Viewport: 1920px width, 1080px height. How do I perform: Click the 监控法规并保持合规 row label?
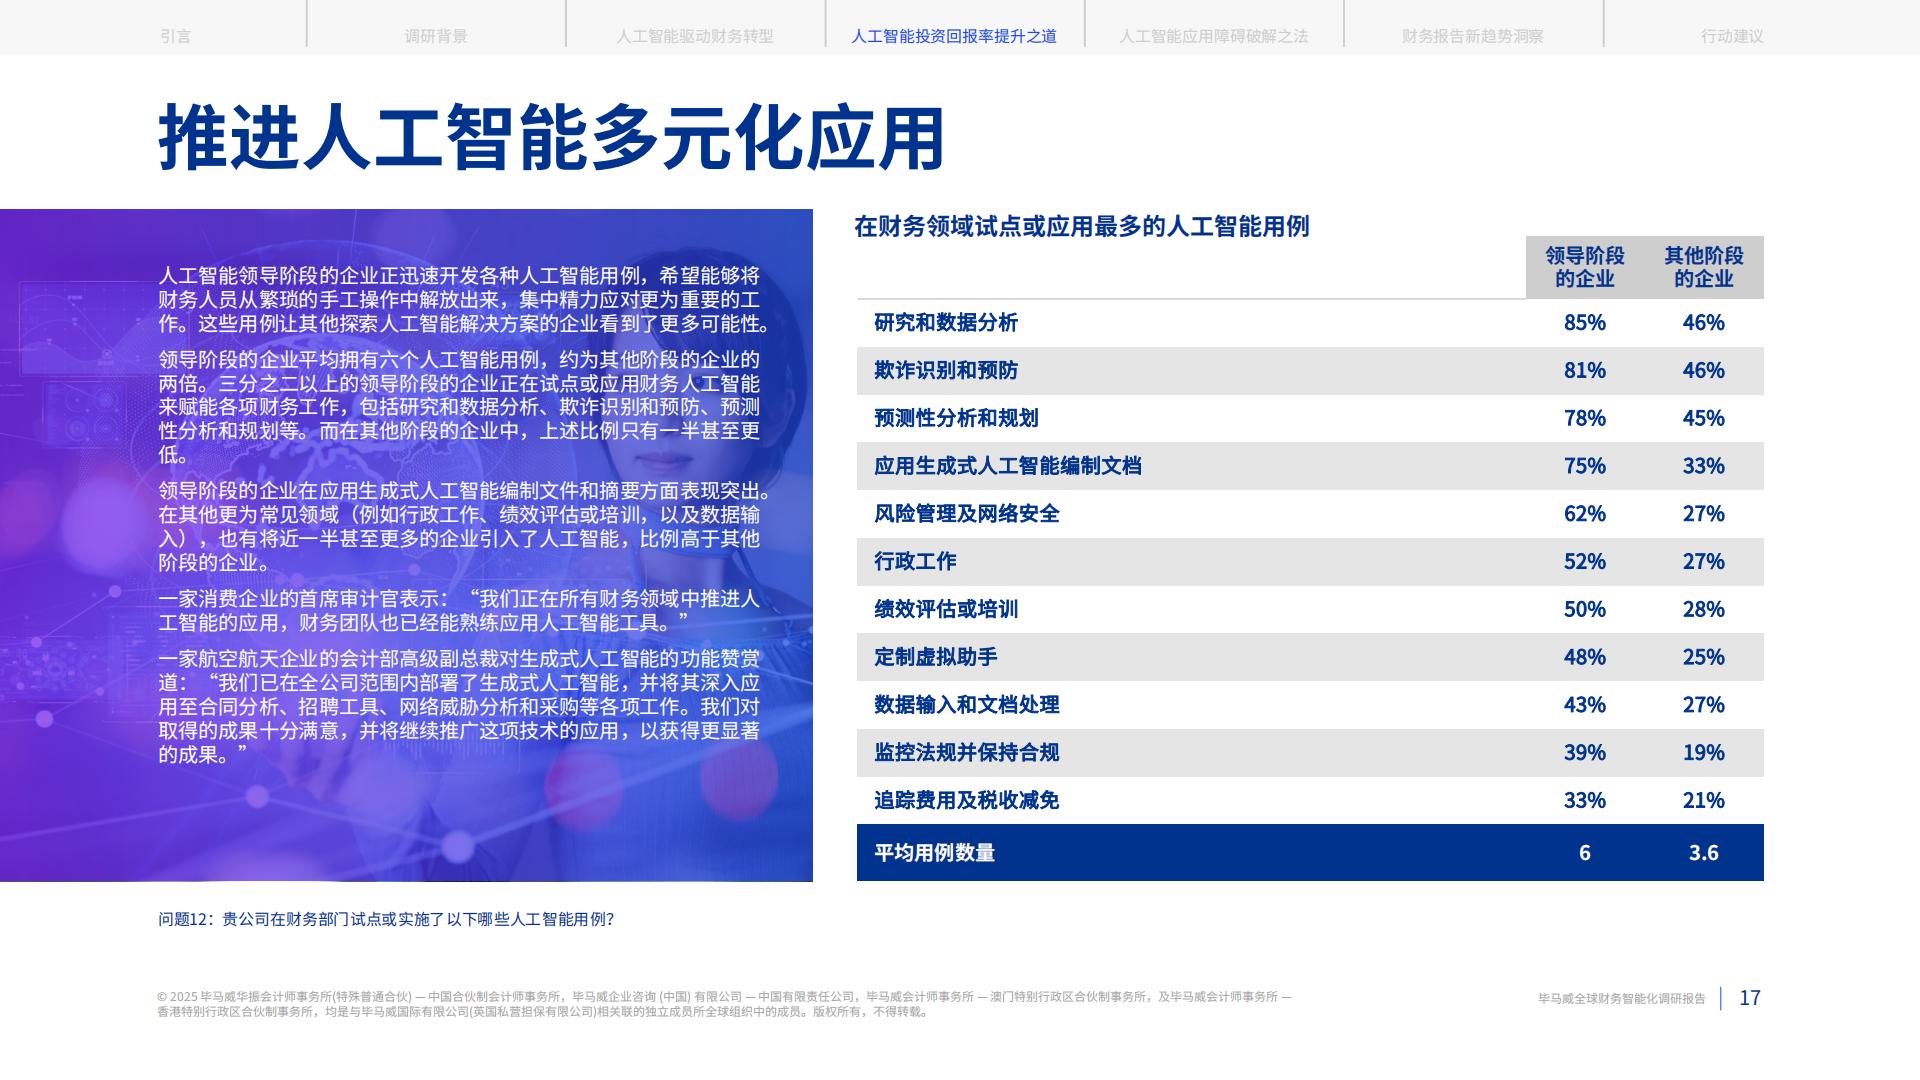click(966, 753)
